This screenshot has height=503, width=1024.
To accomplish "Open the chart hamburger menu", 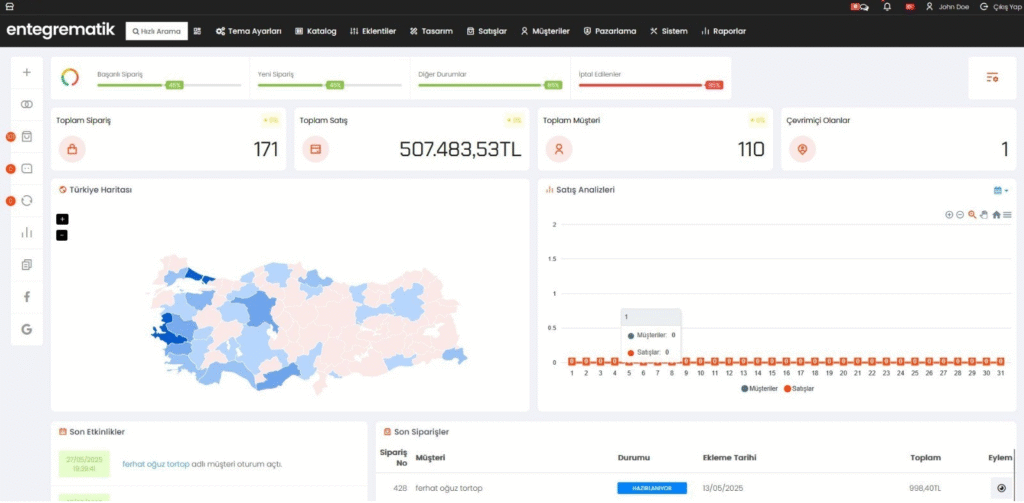I will tap(1007, 215).
